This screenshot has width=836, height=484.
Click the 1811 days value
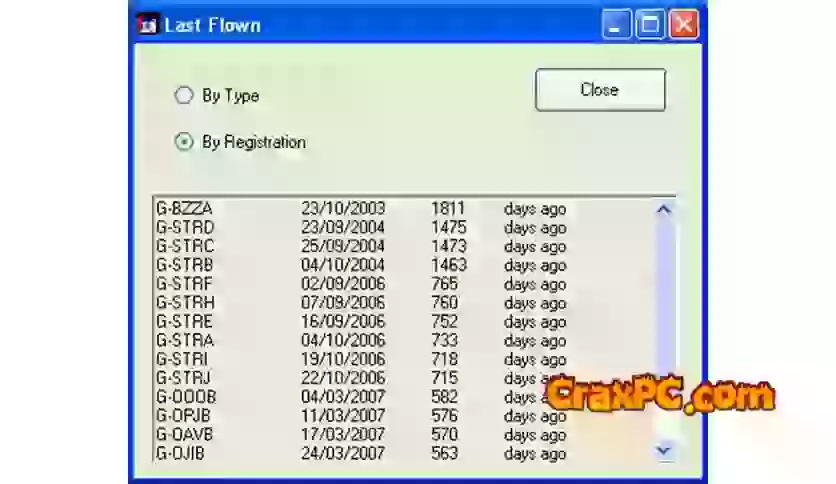pos(448,208)
